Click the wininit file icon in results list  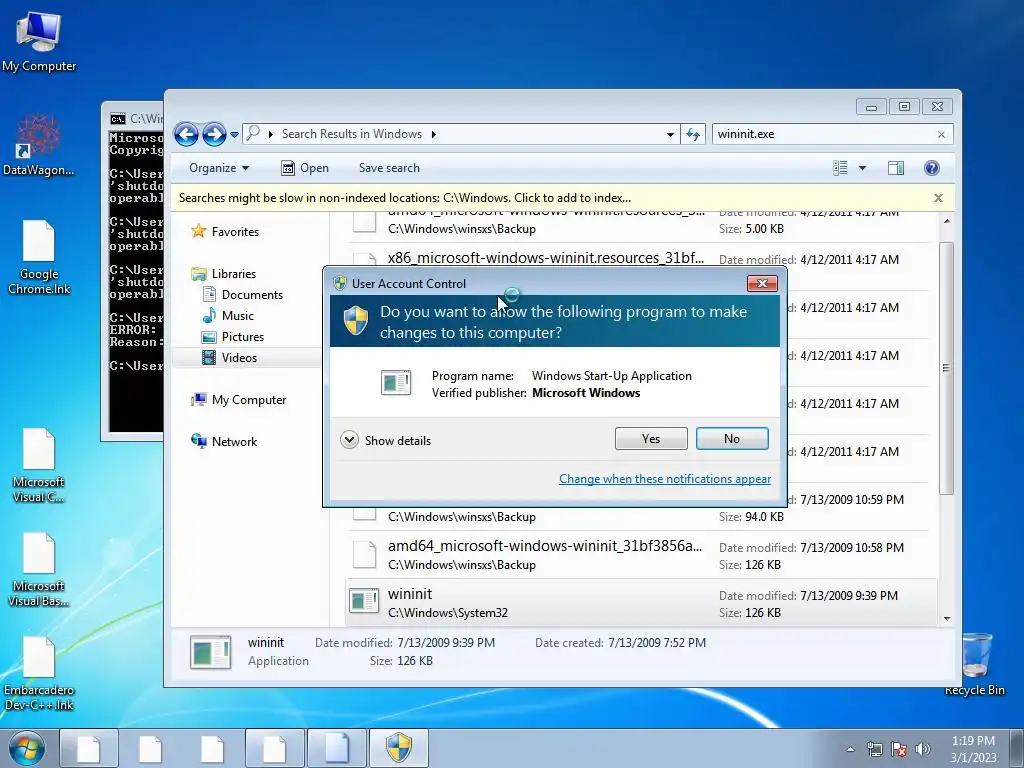(x=364, y=601)
